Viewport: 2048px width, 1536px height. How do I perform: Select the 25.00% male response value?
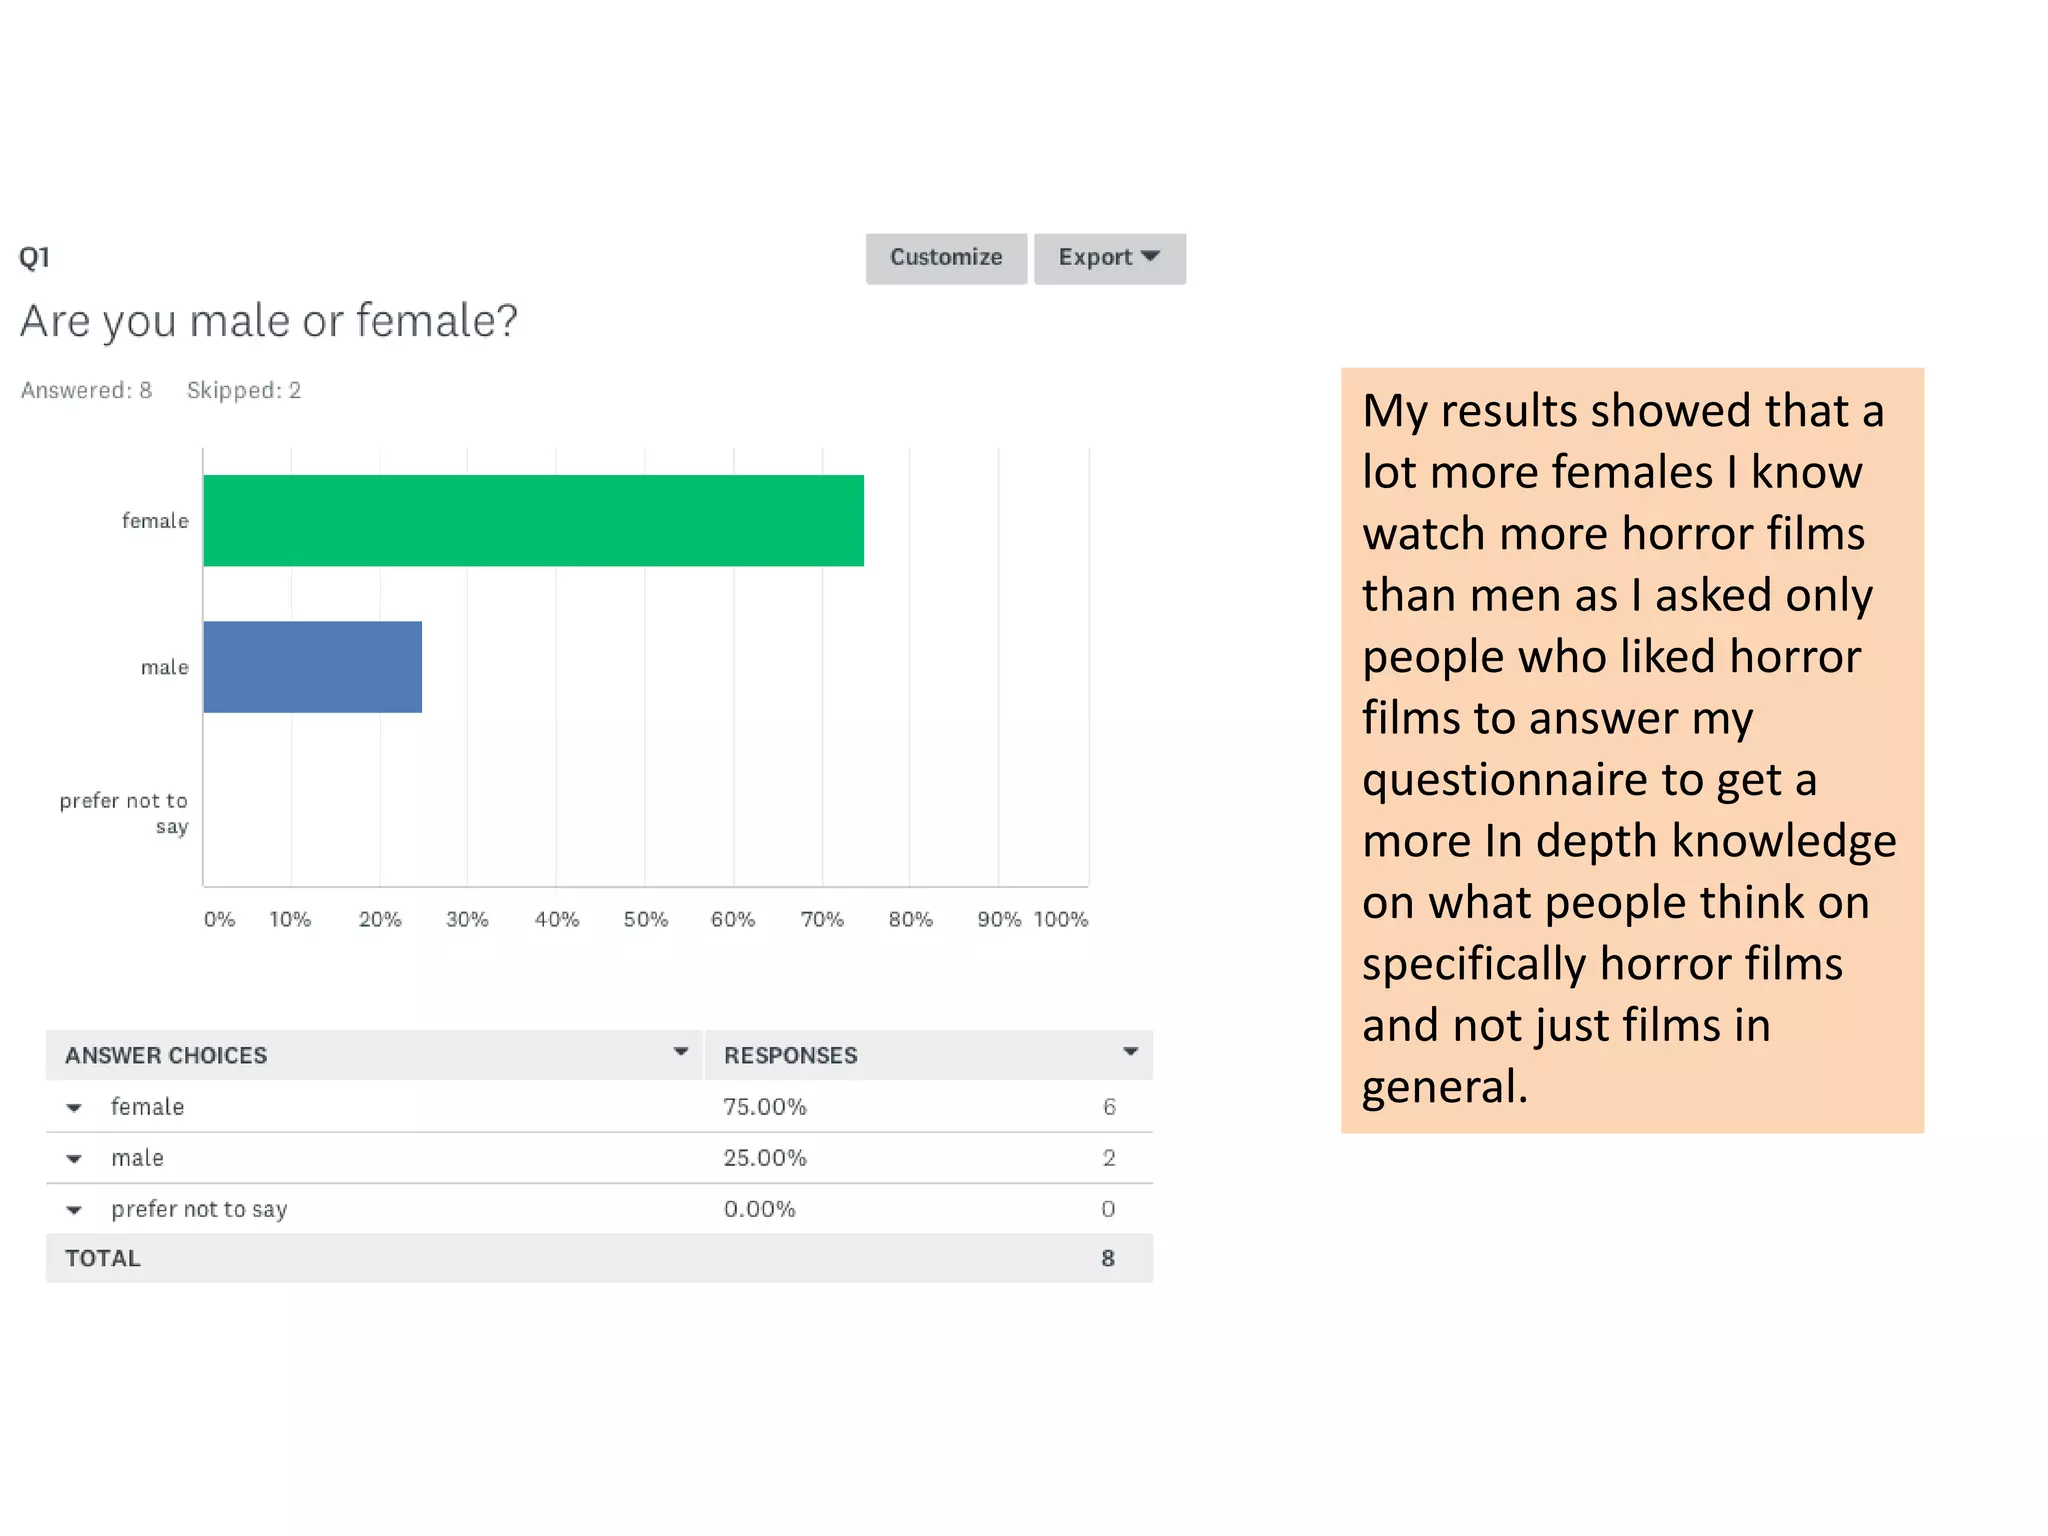765,1158
